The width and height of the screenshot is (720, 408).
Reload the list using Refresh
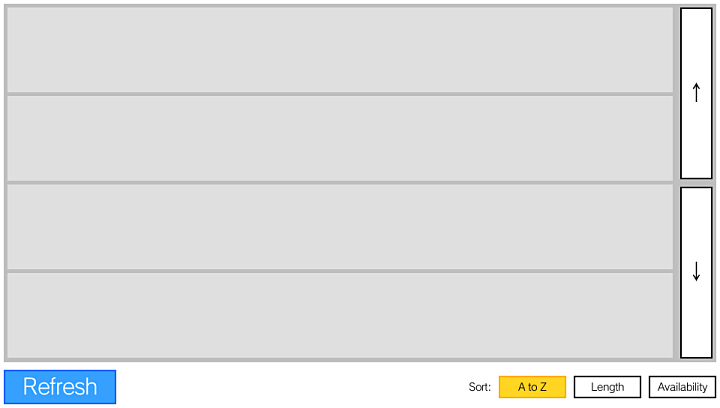(x=60, y=387)
